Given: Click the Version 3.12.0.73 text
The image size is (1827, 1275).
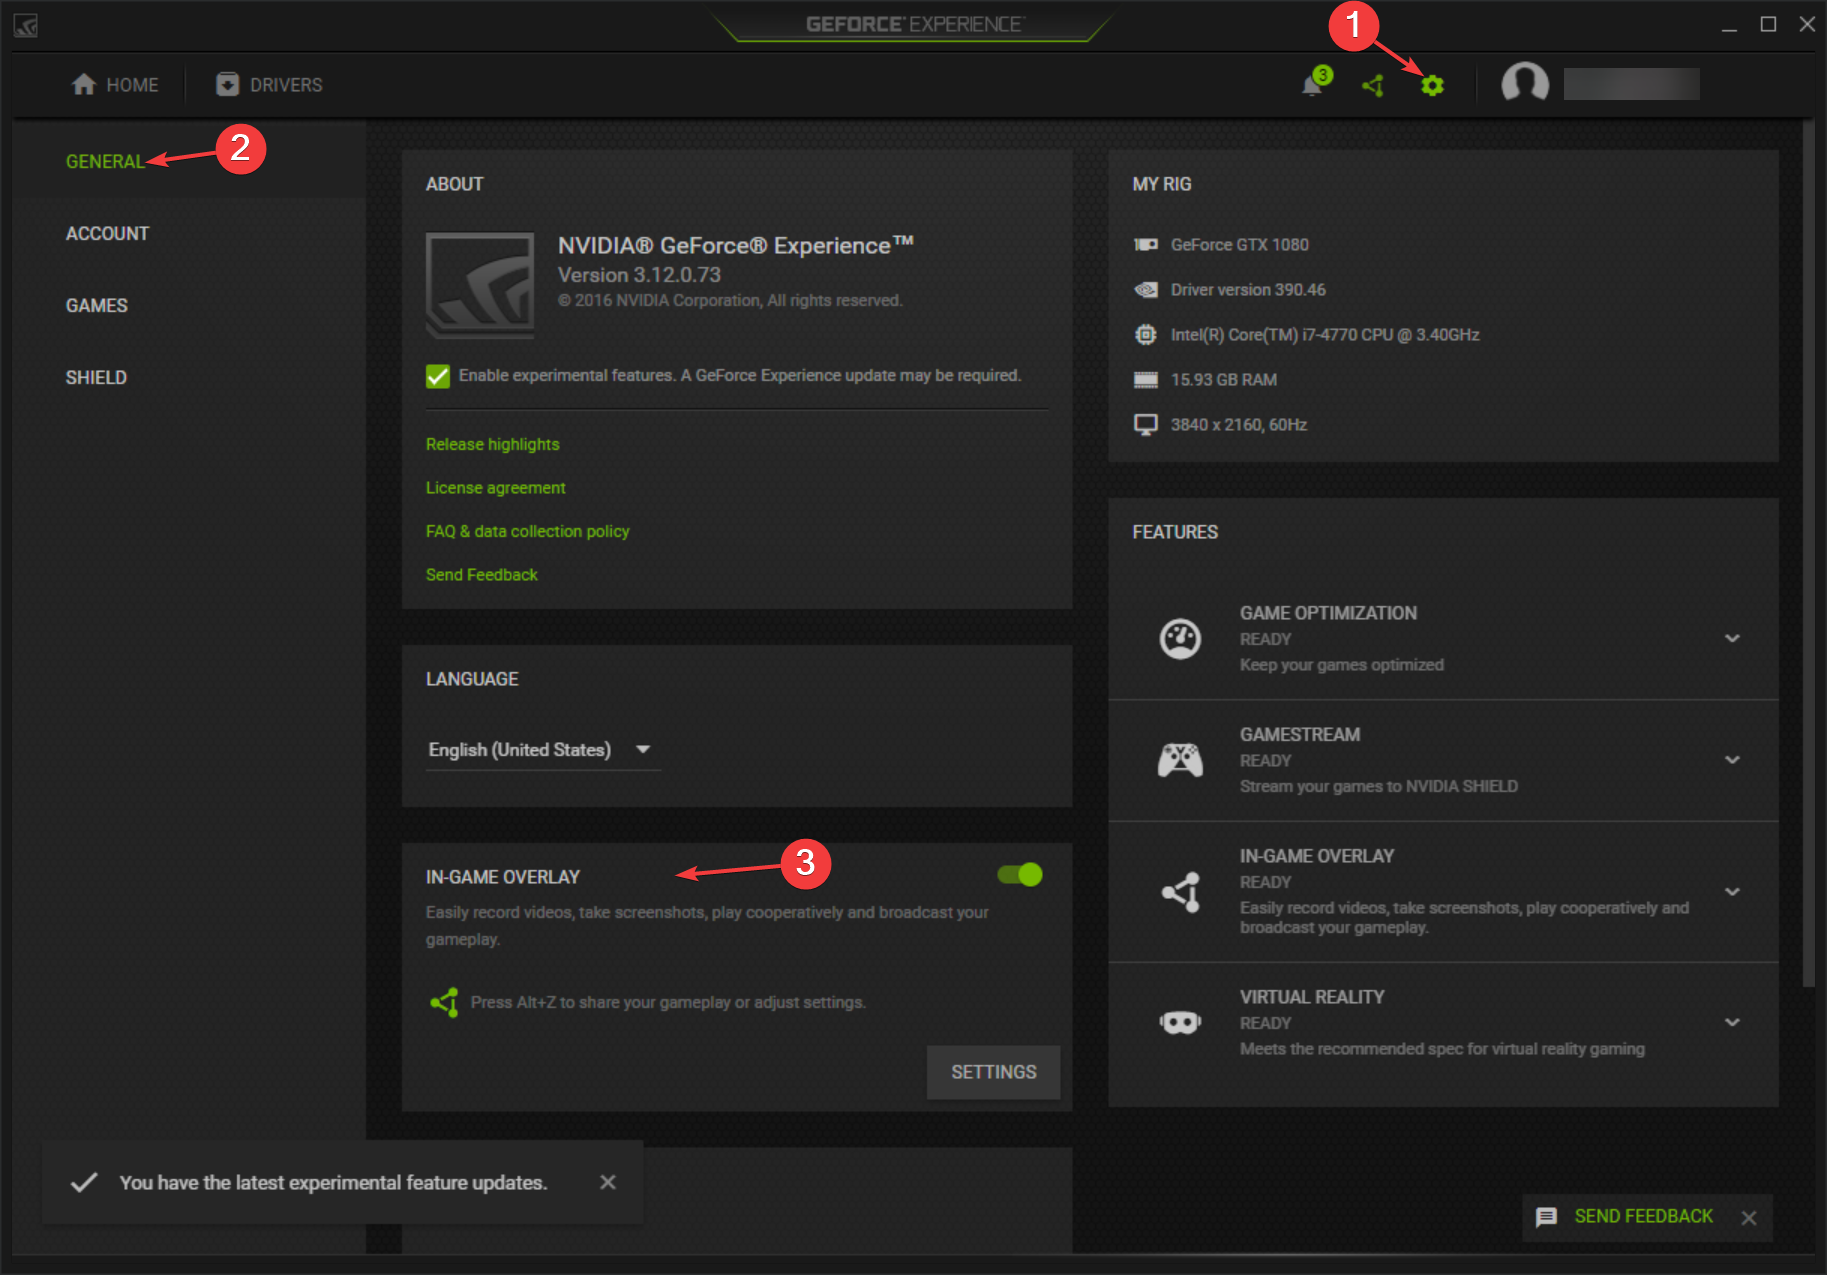Looking at the screenshot, I should [x=639, y=275].
